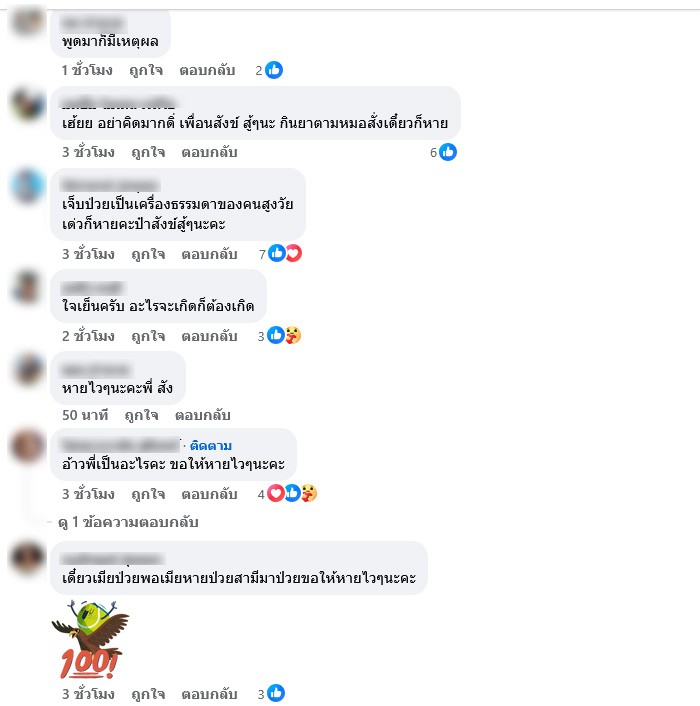
Task: Click the heart reaction beside count 7
Action: point(294,253)
